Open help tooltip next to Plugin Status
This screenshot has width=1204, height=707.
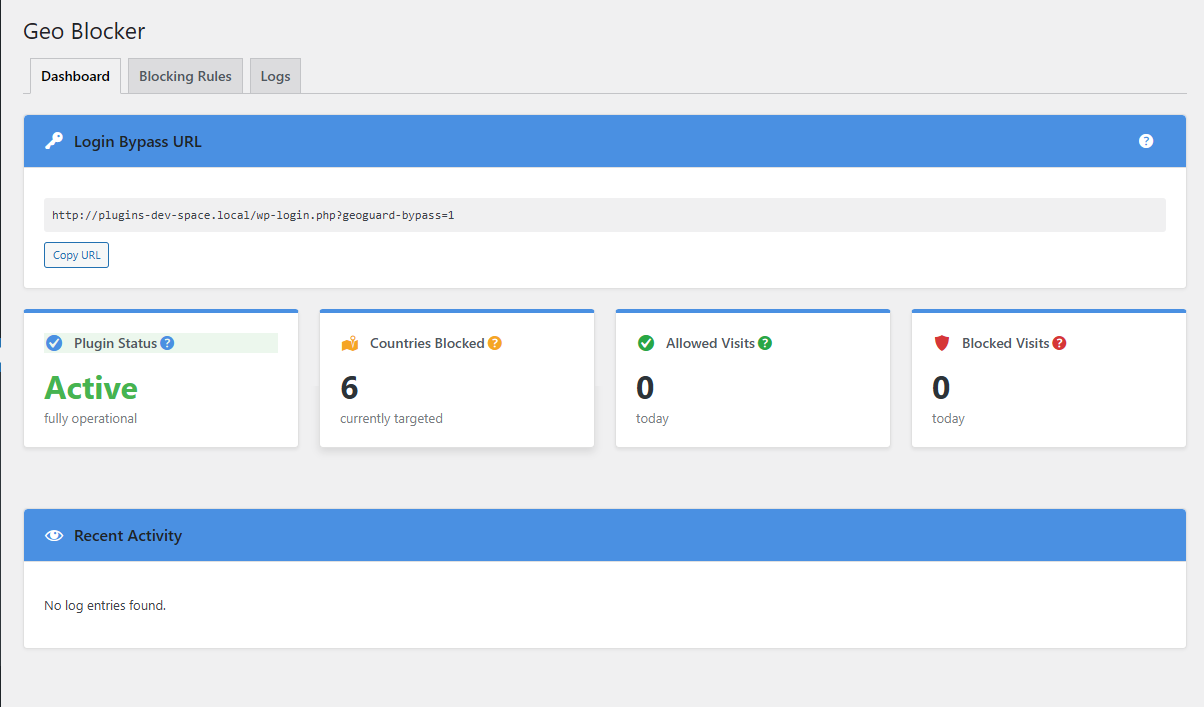(x=167, y=343)
